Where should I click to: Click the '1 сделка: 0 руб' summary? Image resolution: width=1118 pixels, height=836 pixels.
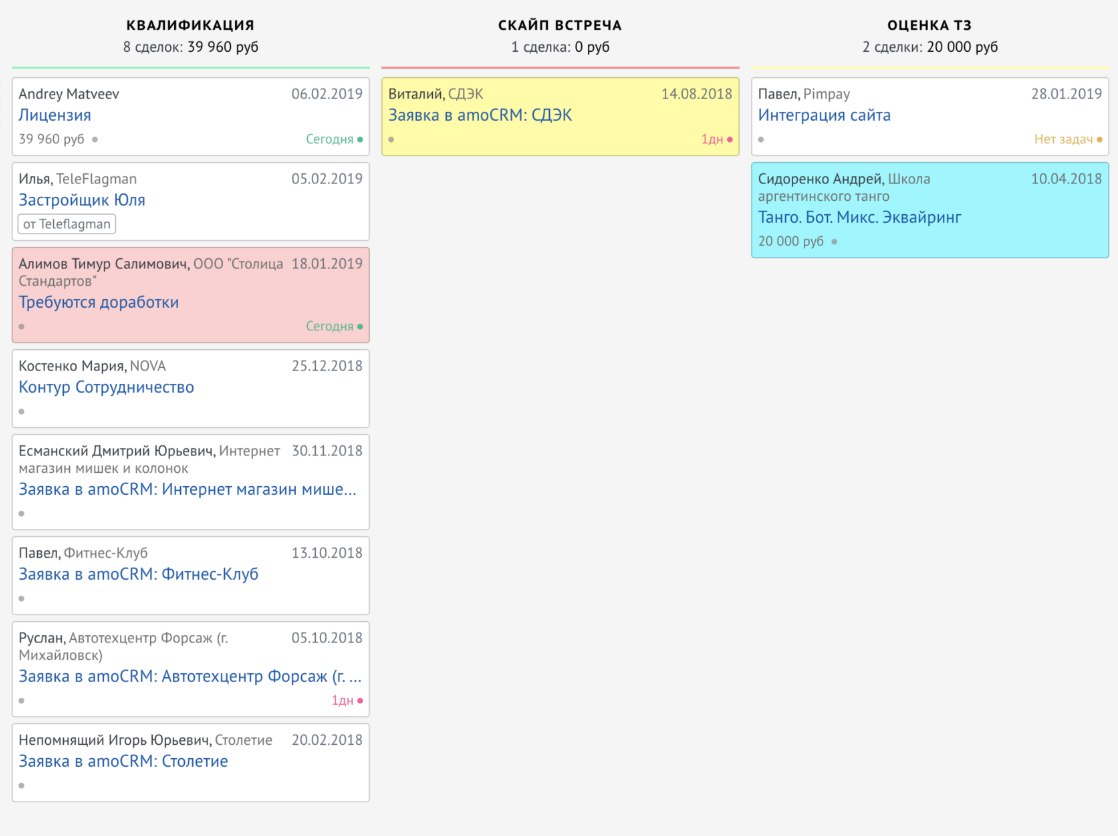(x=560, y=47)
